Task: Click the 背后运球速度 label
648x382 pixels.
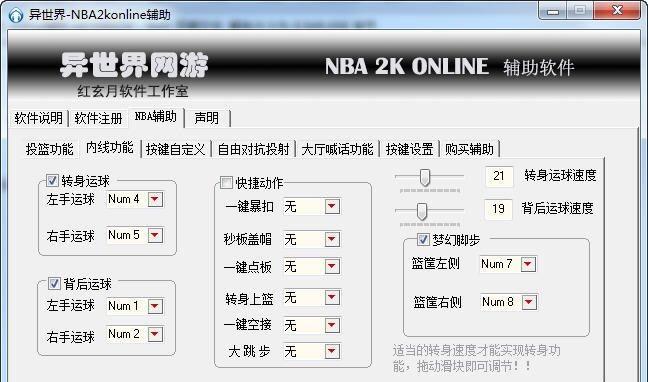Action: [557, 208]
